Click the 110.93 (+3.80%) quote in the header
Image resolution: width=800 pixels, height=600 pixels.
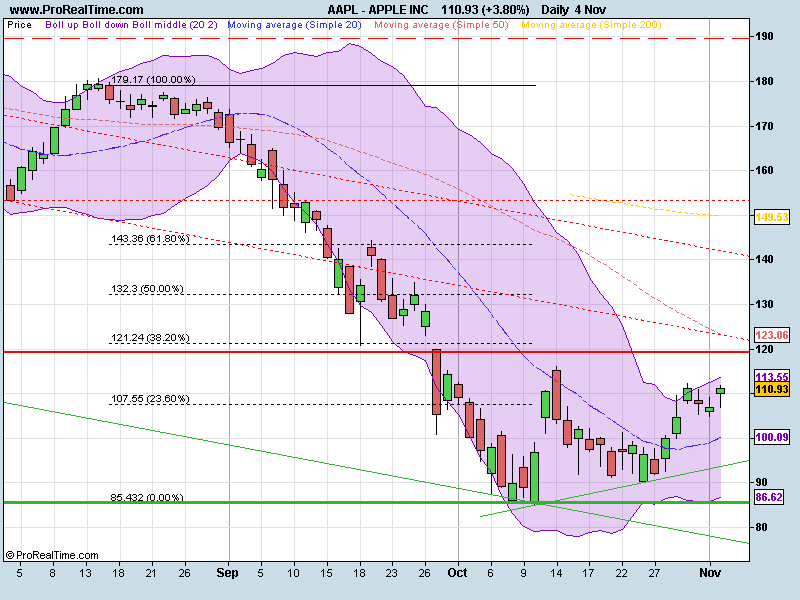[485, 10]
